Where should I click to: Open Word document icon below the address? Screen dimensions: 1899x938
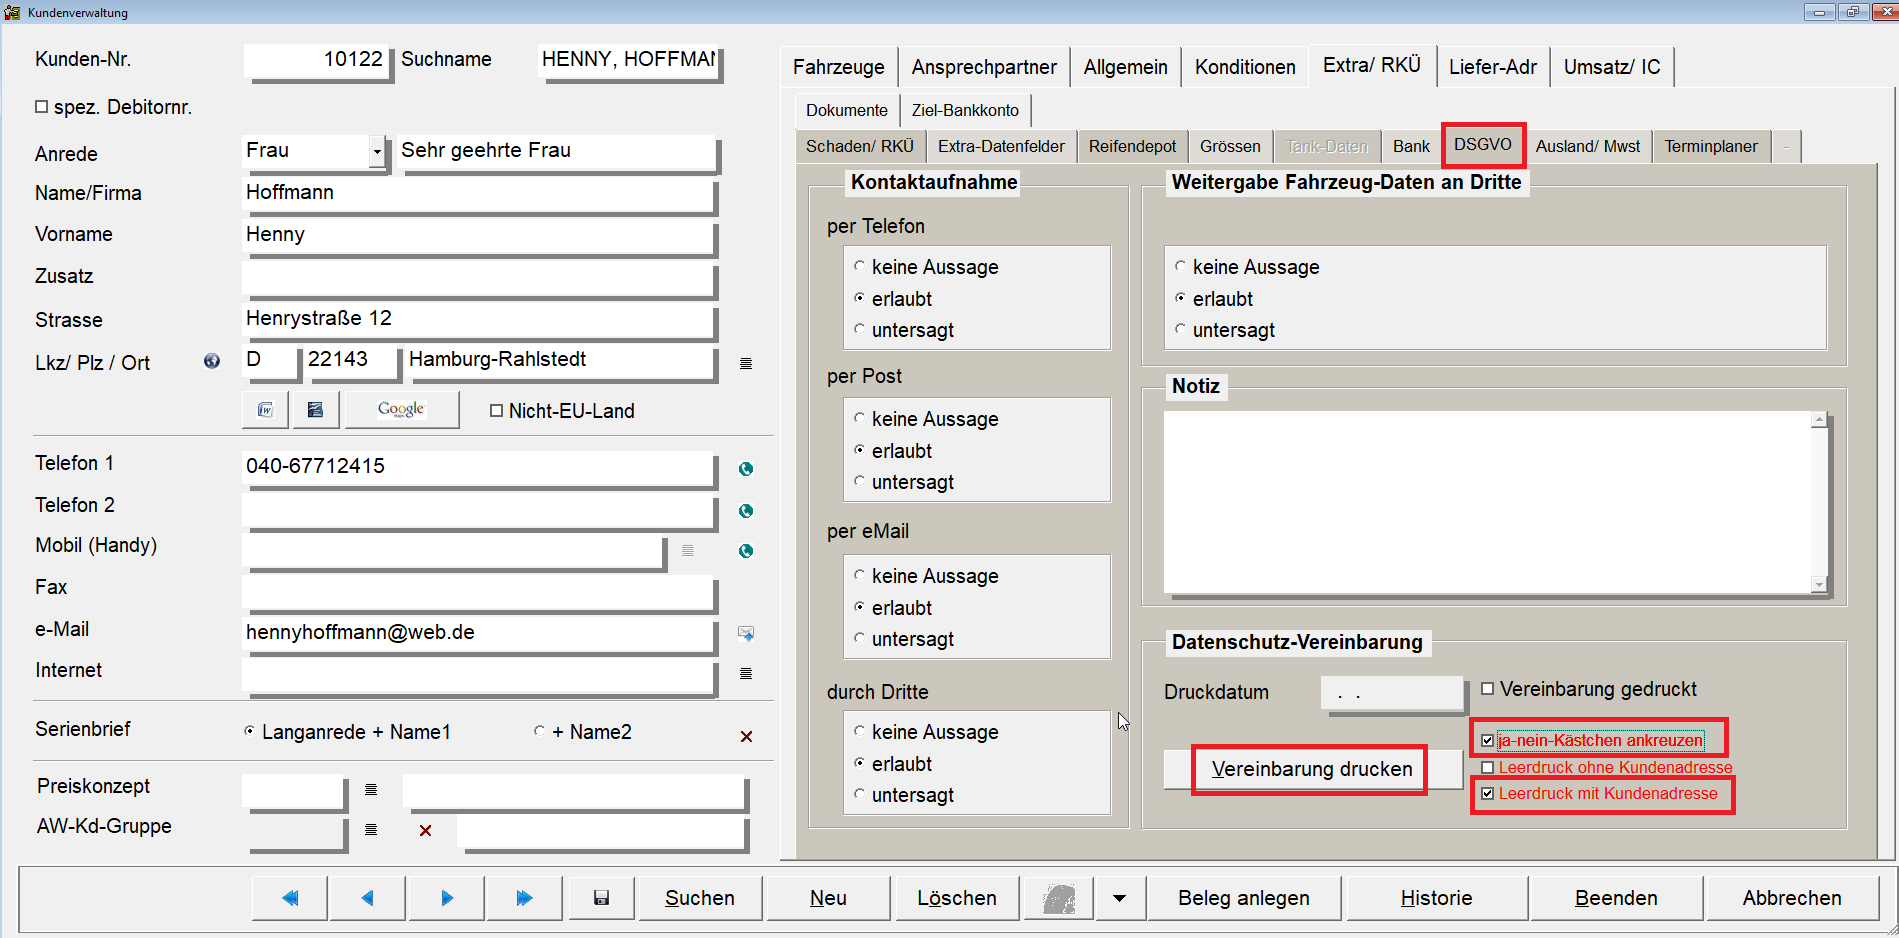click(265, 410)
